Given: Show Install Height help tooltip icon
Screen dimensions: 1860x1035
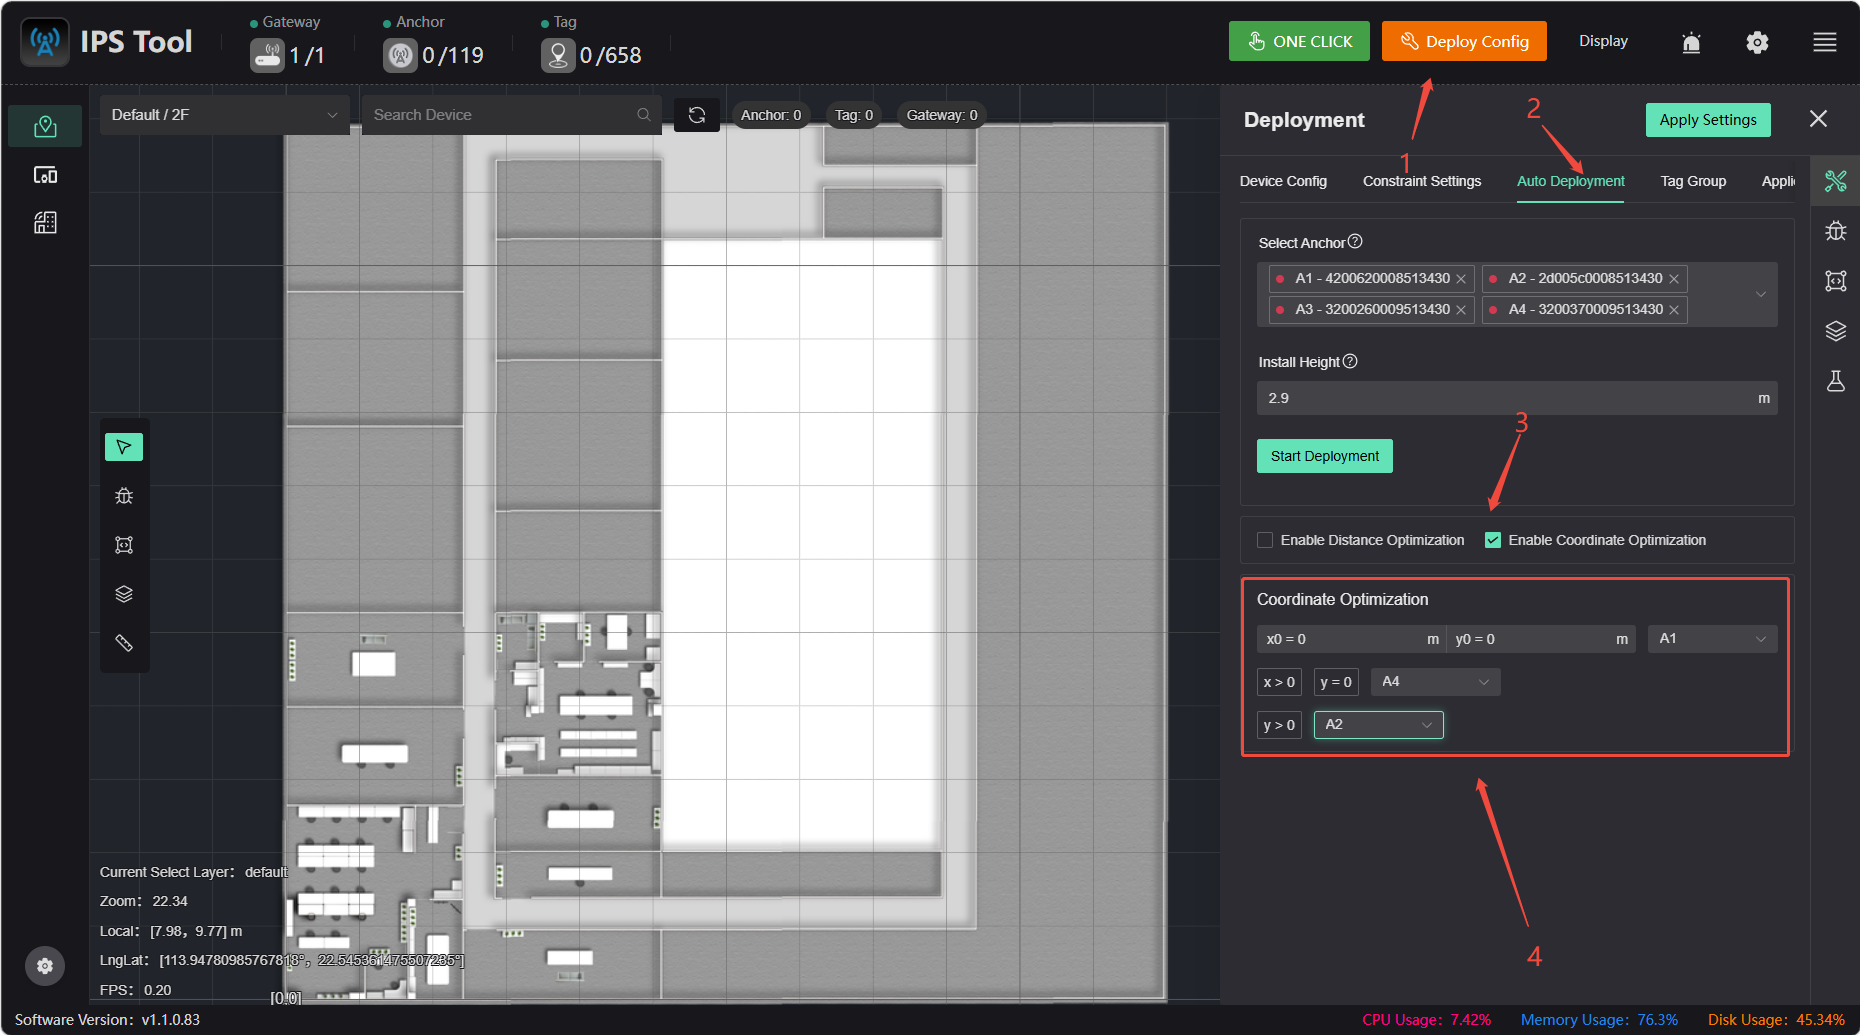Looking at the screenshot, I should (x=1350, y=361).
